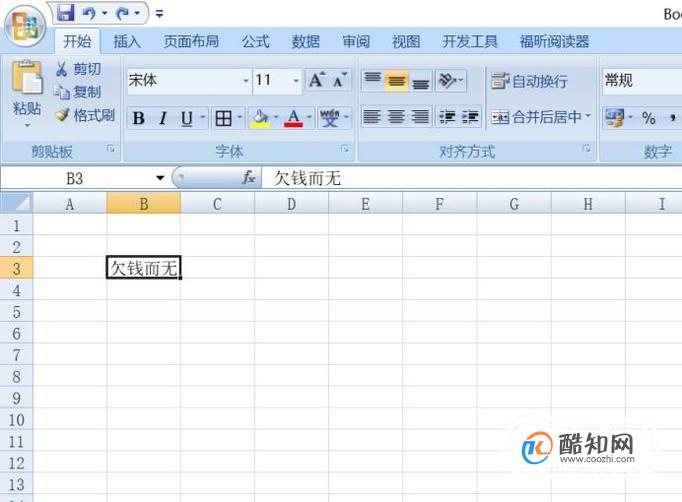
Task: Open 字体 group dialog launcher
Action: 345,149
